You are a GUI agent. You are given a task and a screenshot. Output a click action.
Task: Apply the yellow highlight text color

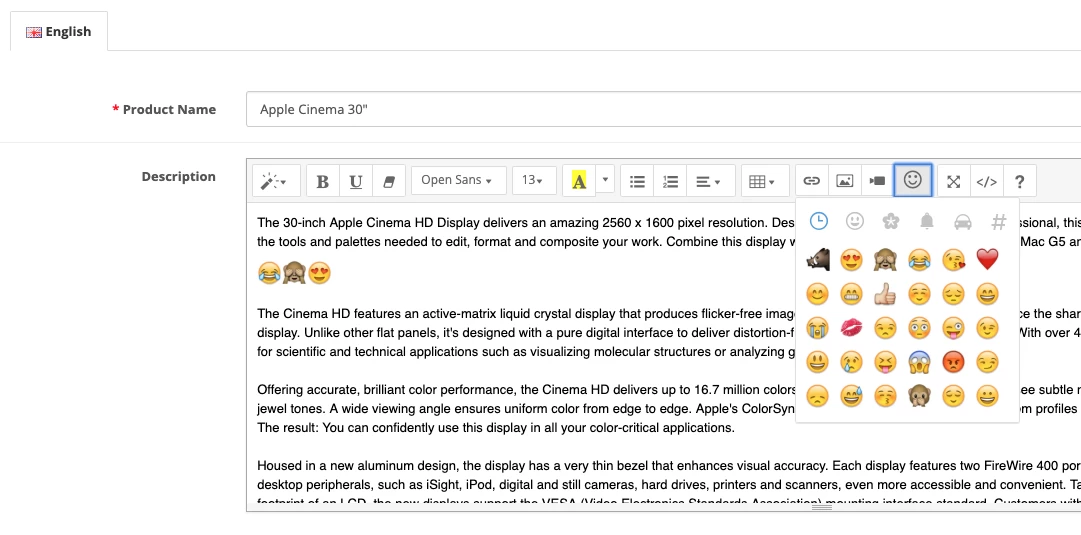click(x=579, y=181)
